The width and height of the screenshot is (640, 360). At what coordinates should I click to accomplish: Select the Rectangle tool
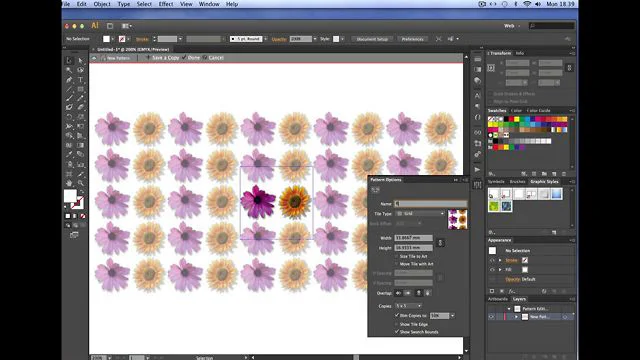point(80,89)
